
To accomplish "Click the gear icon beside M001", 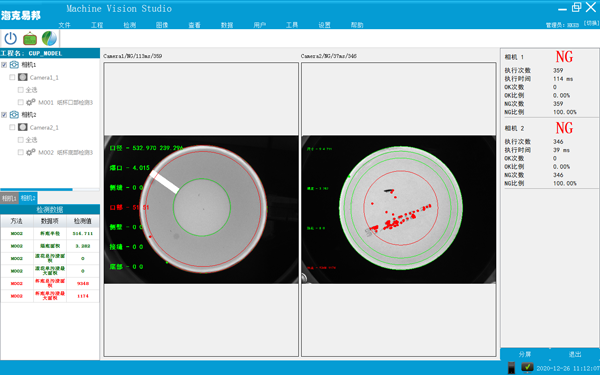I will (31, 102).
